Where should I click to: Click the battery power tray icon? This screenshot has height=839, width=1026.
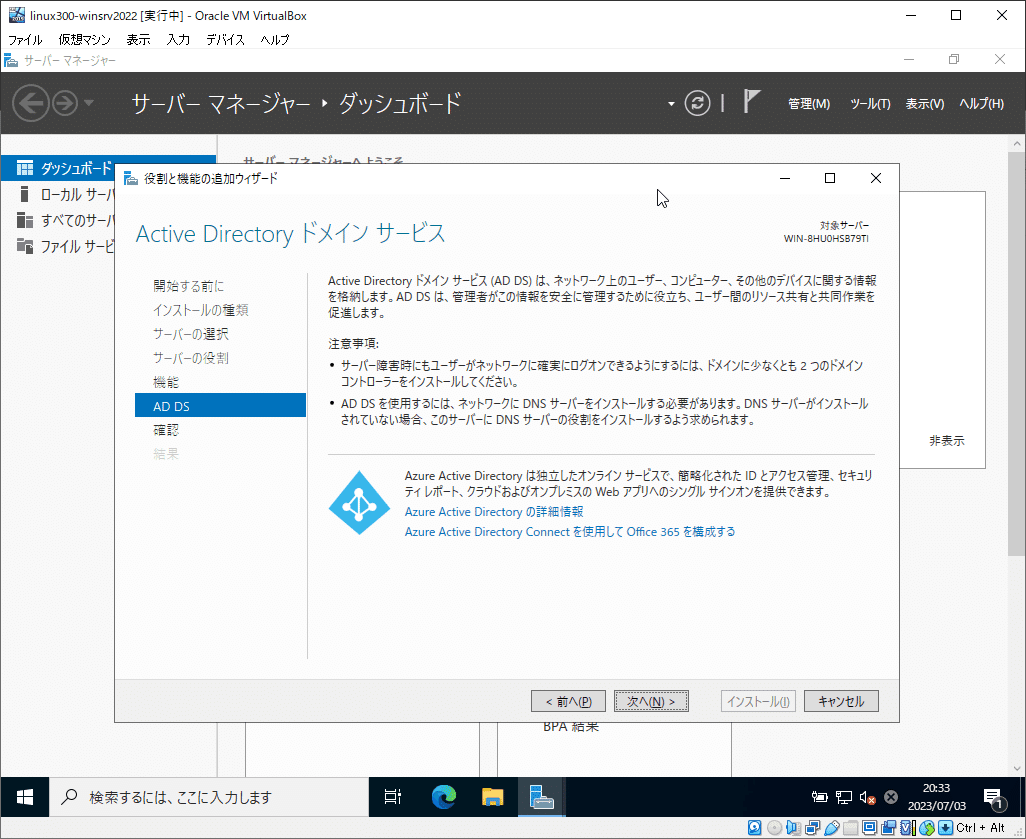[x=819, y=797]
